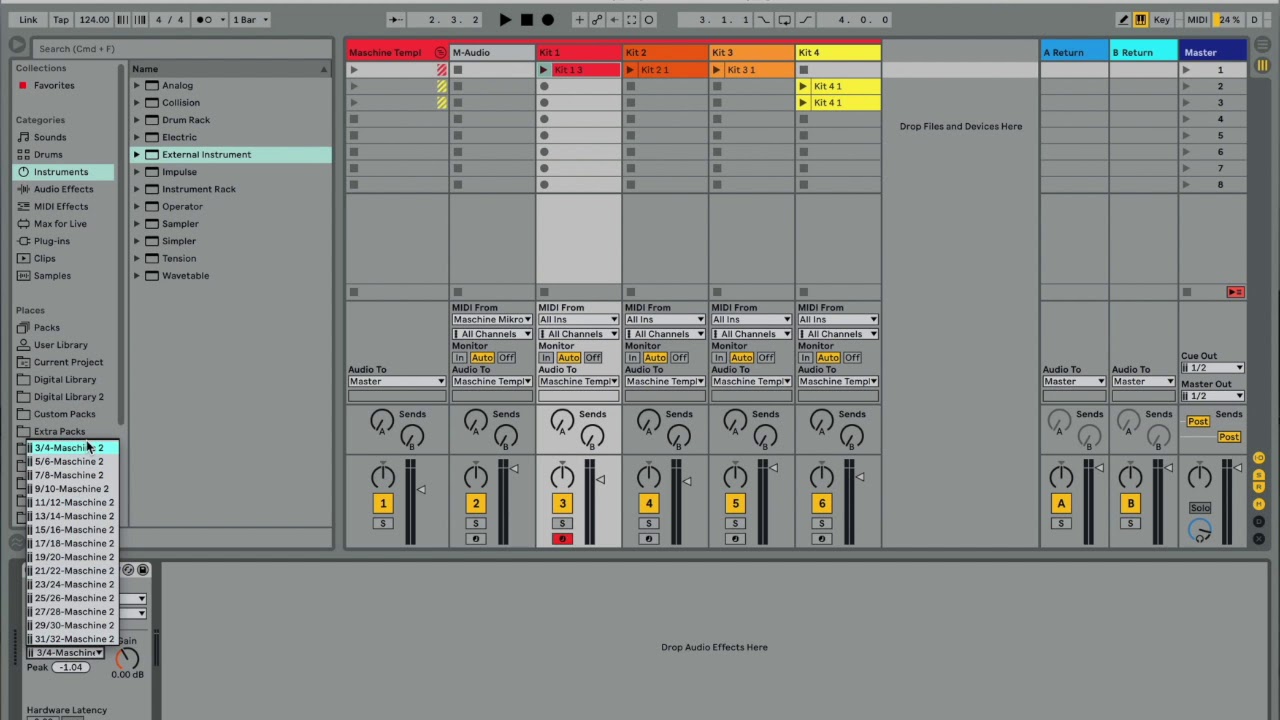The width and height of the screenshot is (1280, 720).
Task: Toggle the Arrangement Loop switch
Action: 785,20
